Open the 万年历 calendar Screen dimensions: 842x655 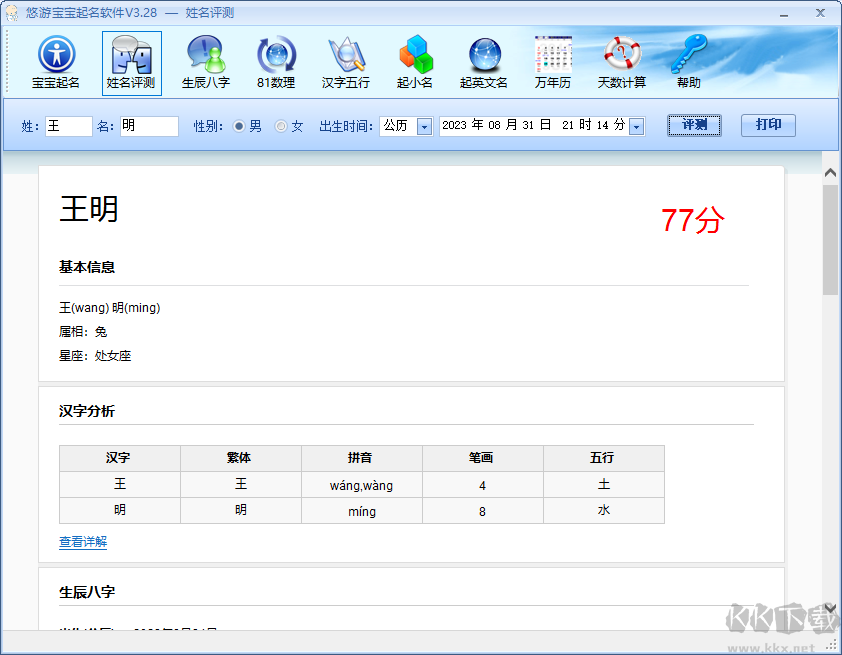(x=552, y=62)
